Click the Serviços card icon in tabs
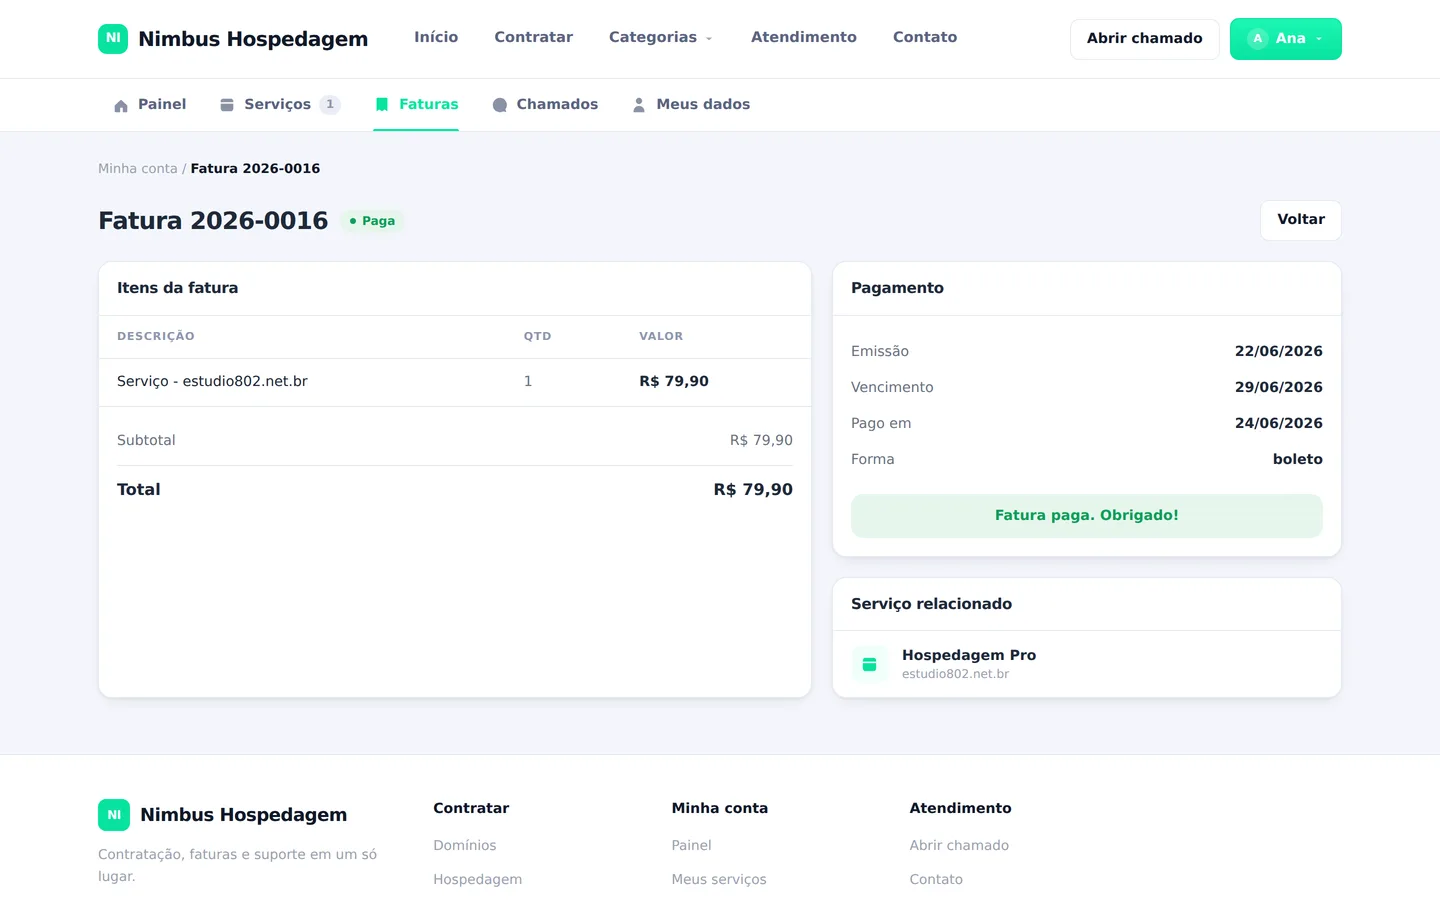This screenshot has height=900, width=1440. (227, 105)
